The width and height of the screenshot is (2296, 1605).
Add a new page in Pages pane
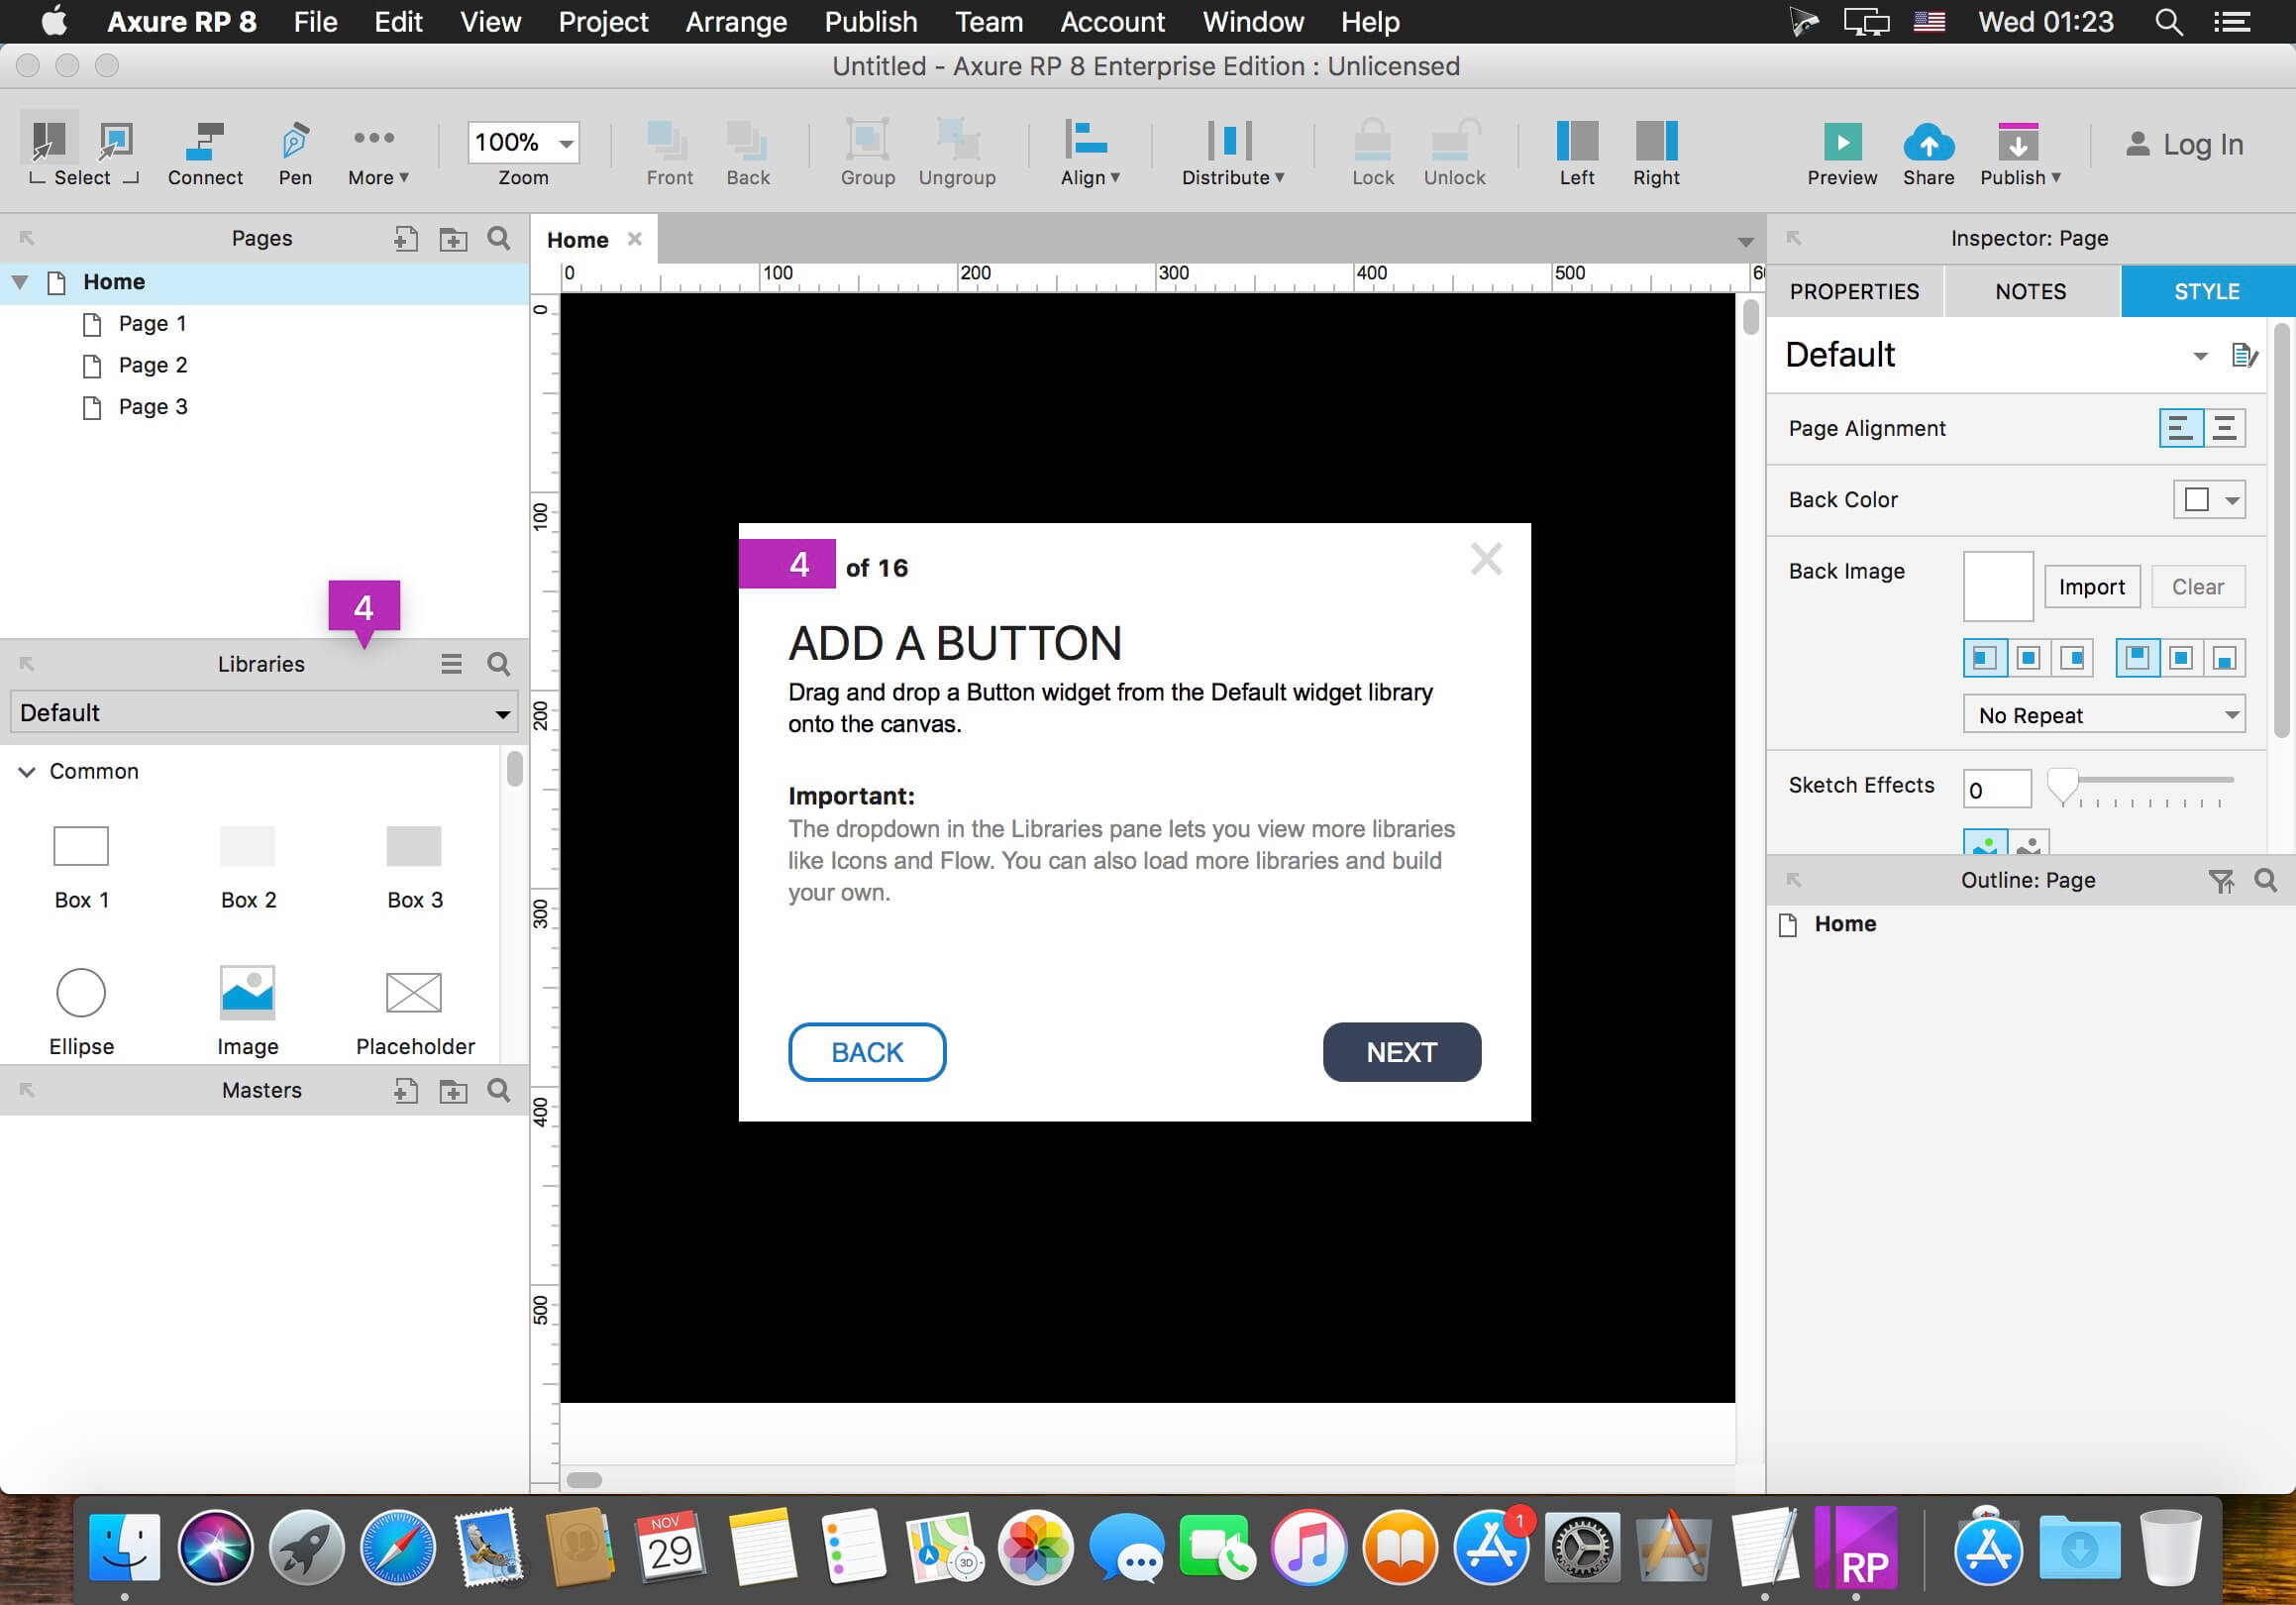pos(405,239)
